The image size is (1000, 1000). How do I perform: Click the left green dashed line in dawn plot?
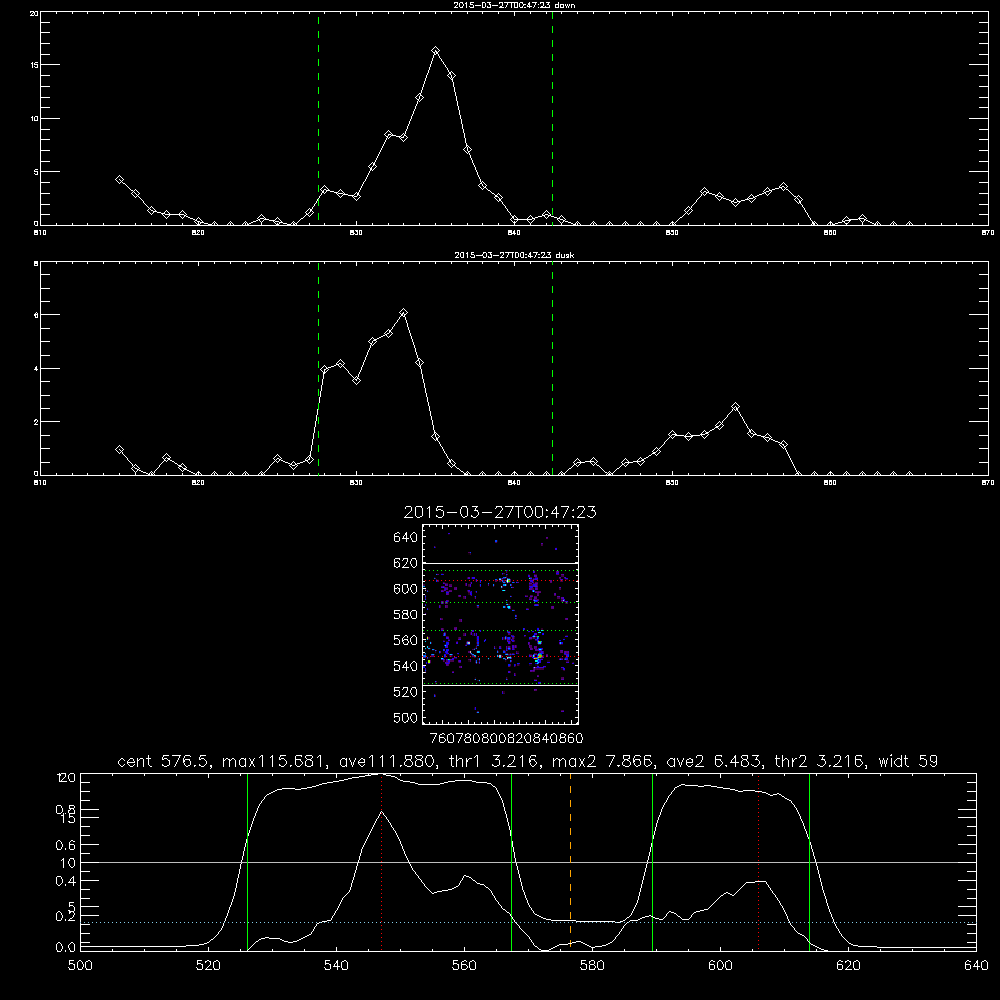318,119
